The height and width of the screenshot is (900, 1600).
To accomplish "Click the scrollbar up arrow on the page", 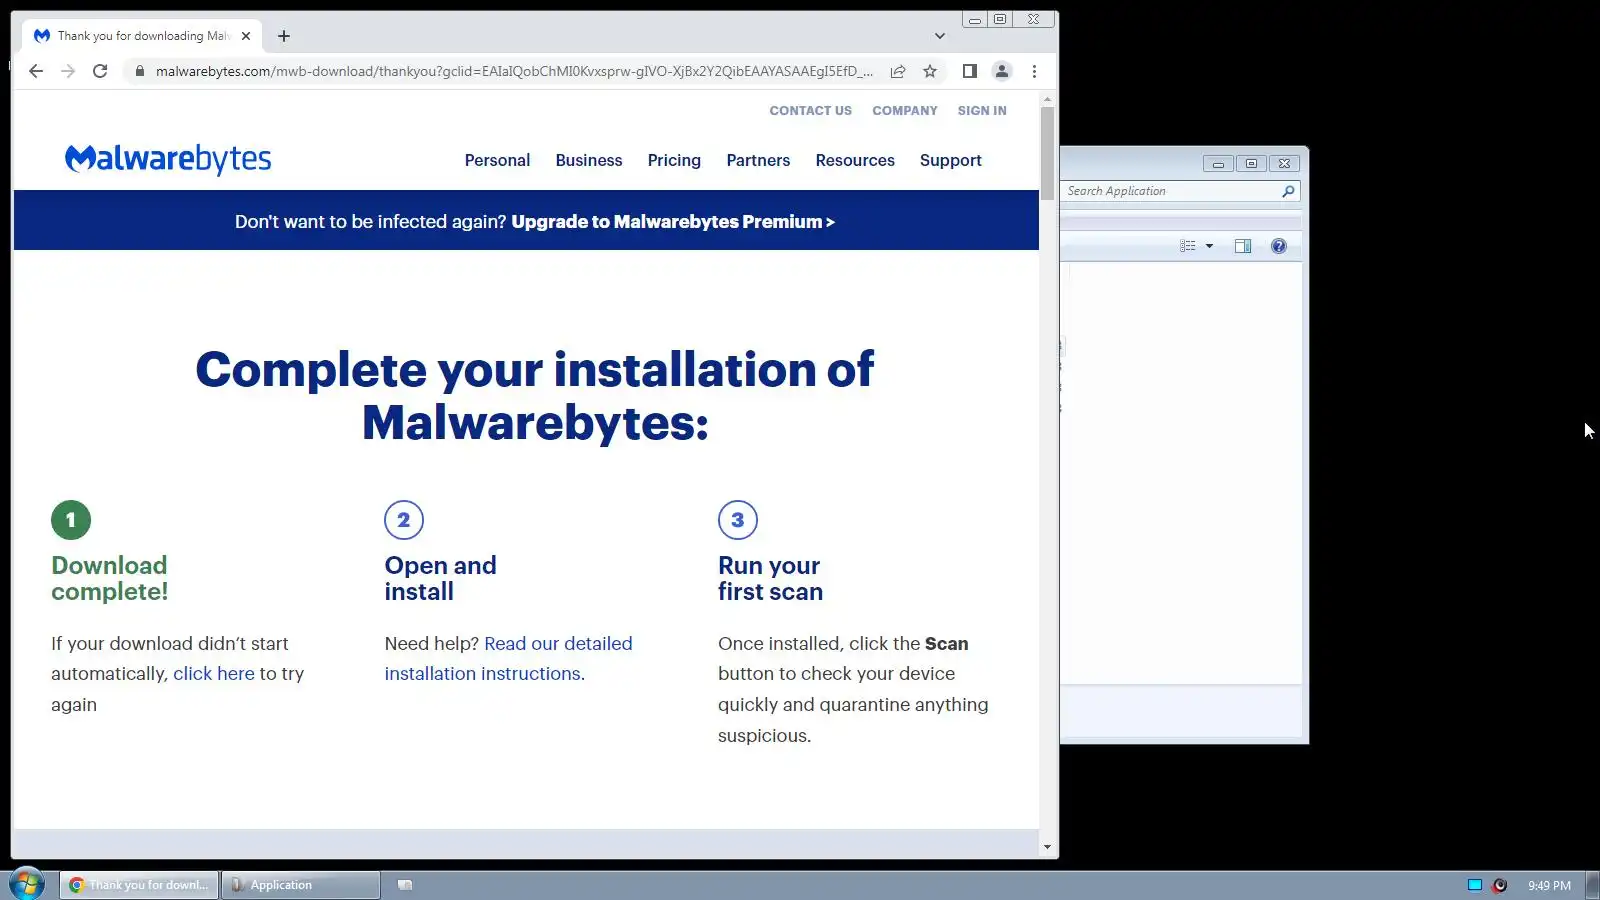I will [x=1047, y=99].
